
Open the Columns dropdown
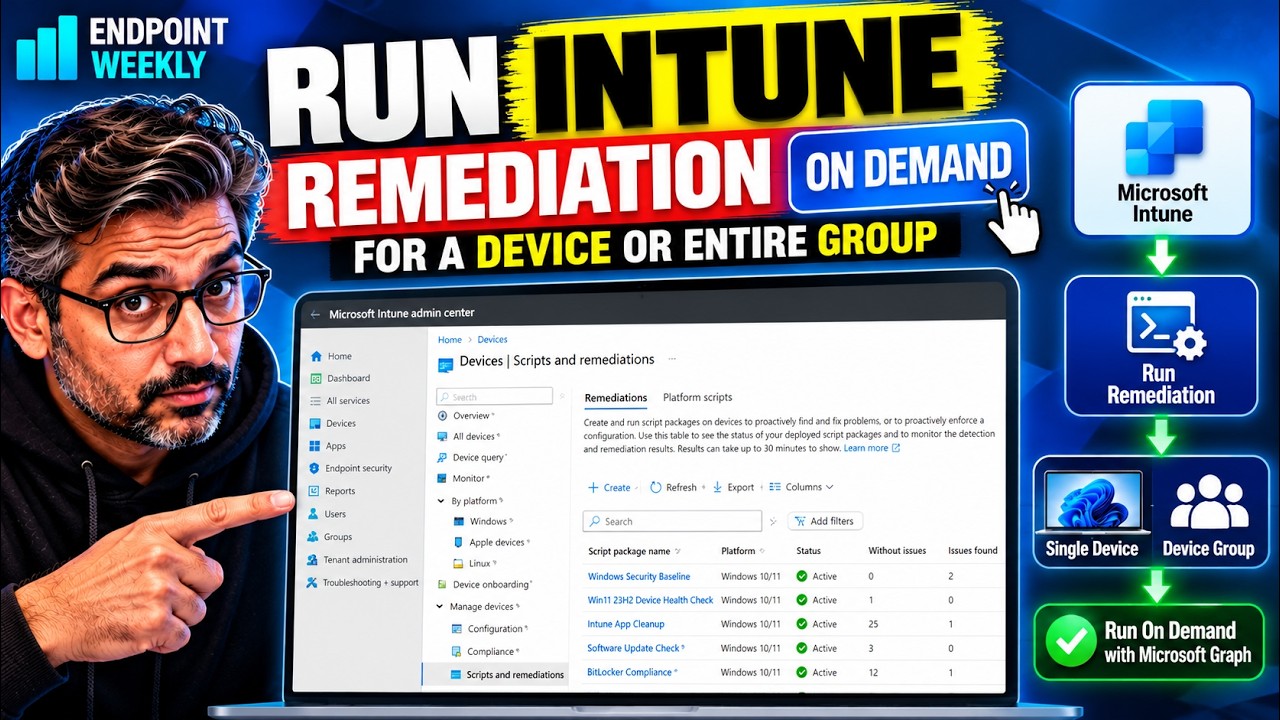pyautogui.click(x=801, y=488)
